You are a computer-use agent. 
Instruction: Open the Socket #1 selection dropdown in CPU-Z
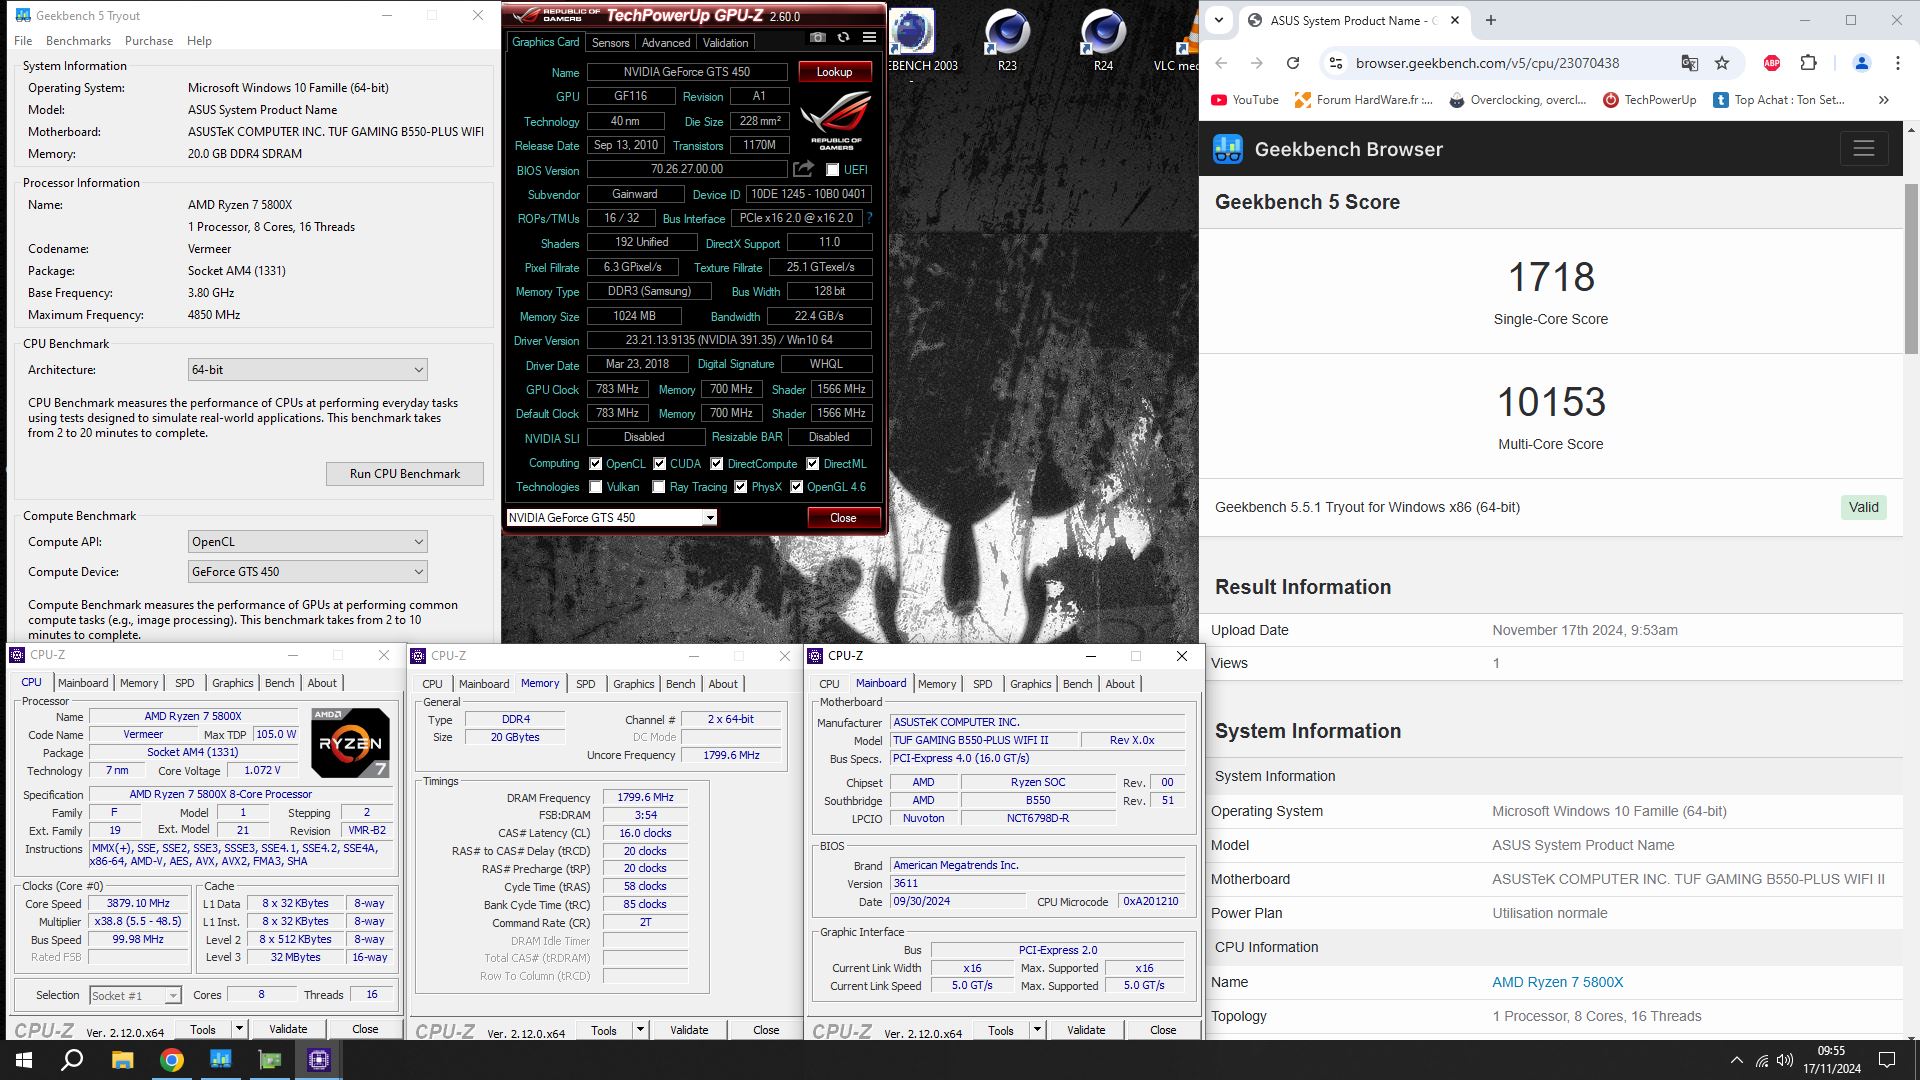[x=135, y=996]
